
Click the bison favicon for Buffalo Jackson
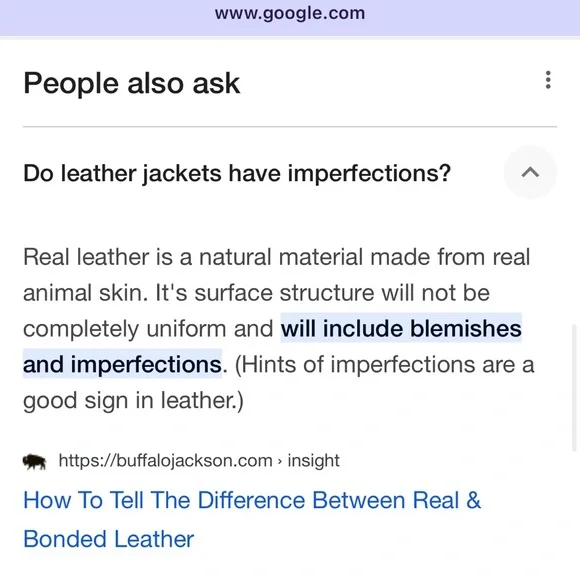click(x=35, y=462)
